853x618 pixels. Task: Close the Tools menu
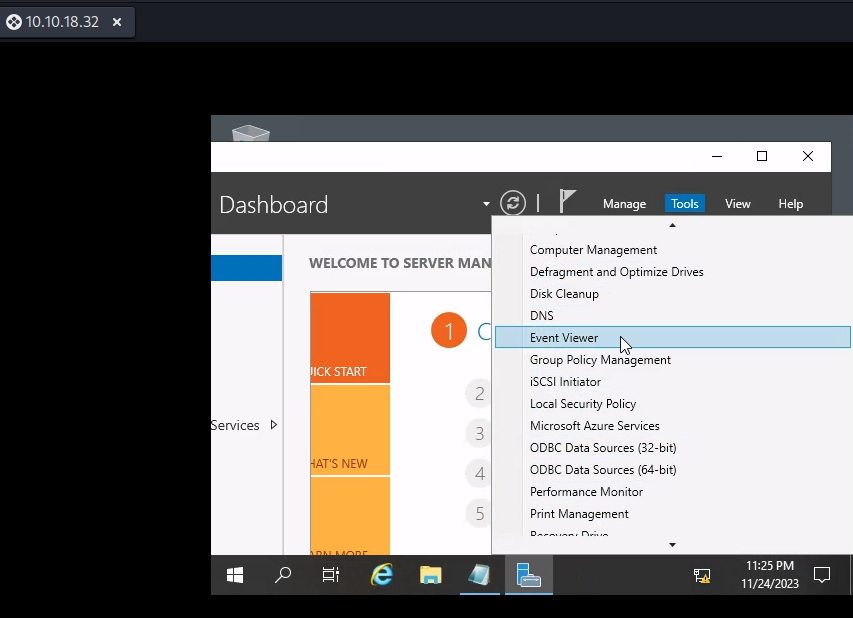click(x=684, y=203)
